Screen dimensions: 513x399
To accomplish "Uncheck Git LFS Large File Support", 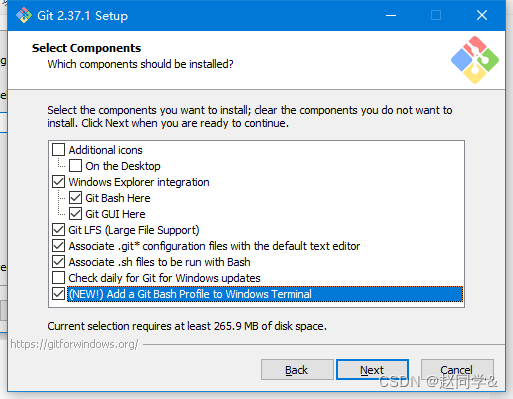I will coord(59,230).
